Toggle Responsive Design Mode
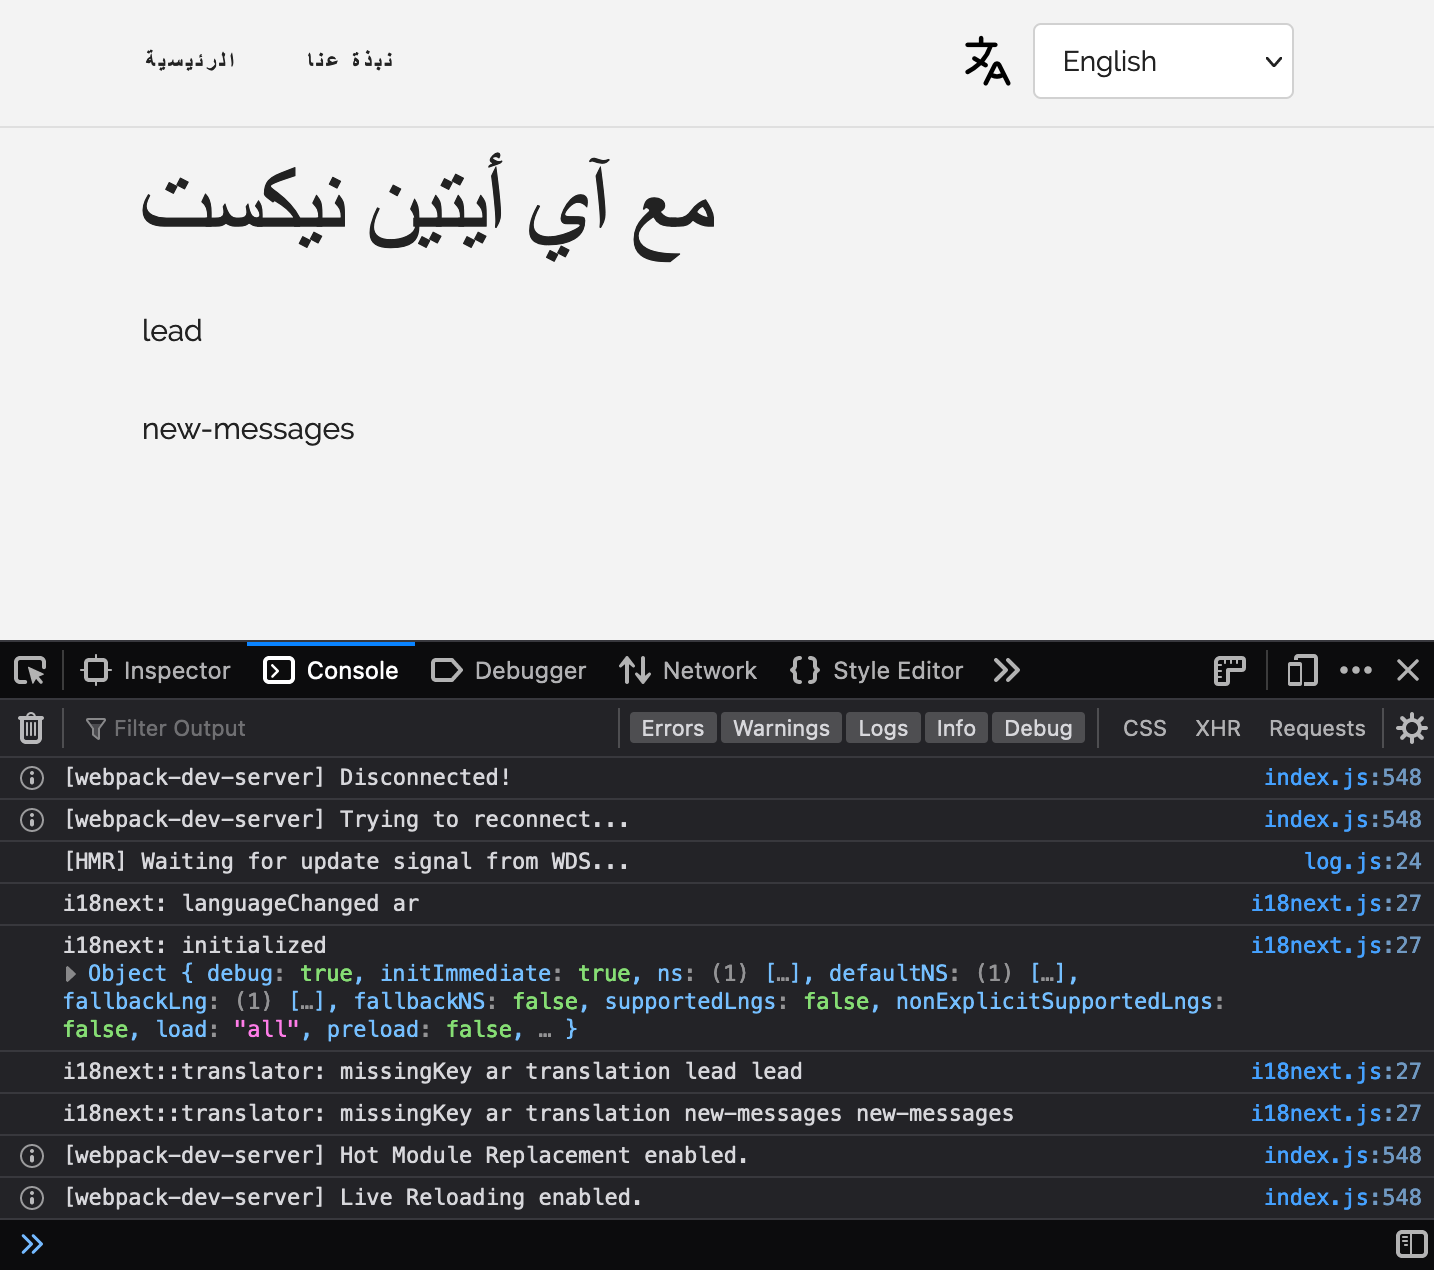 [1301, 670]
